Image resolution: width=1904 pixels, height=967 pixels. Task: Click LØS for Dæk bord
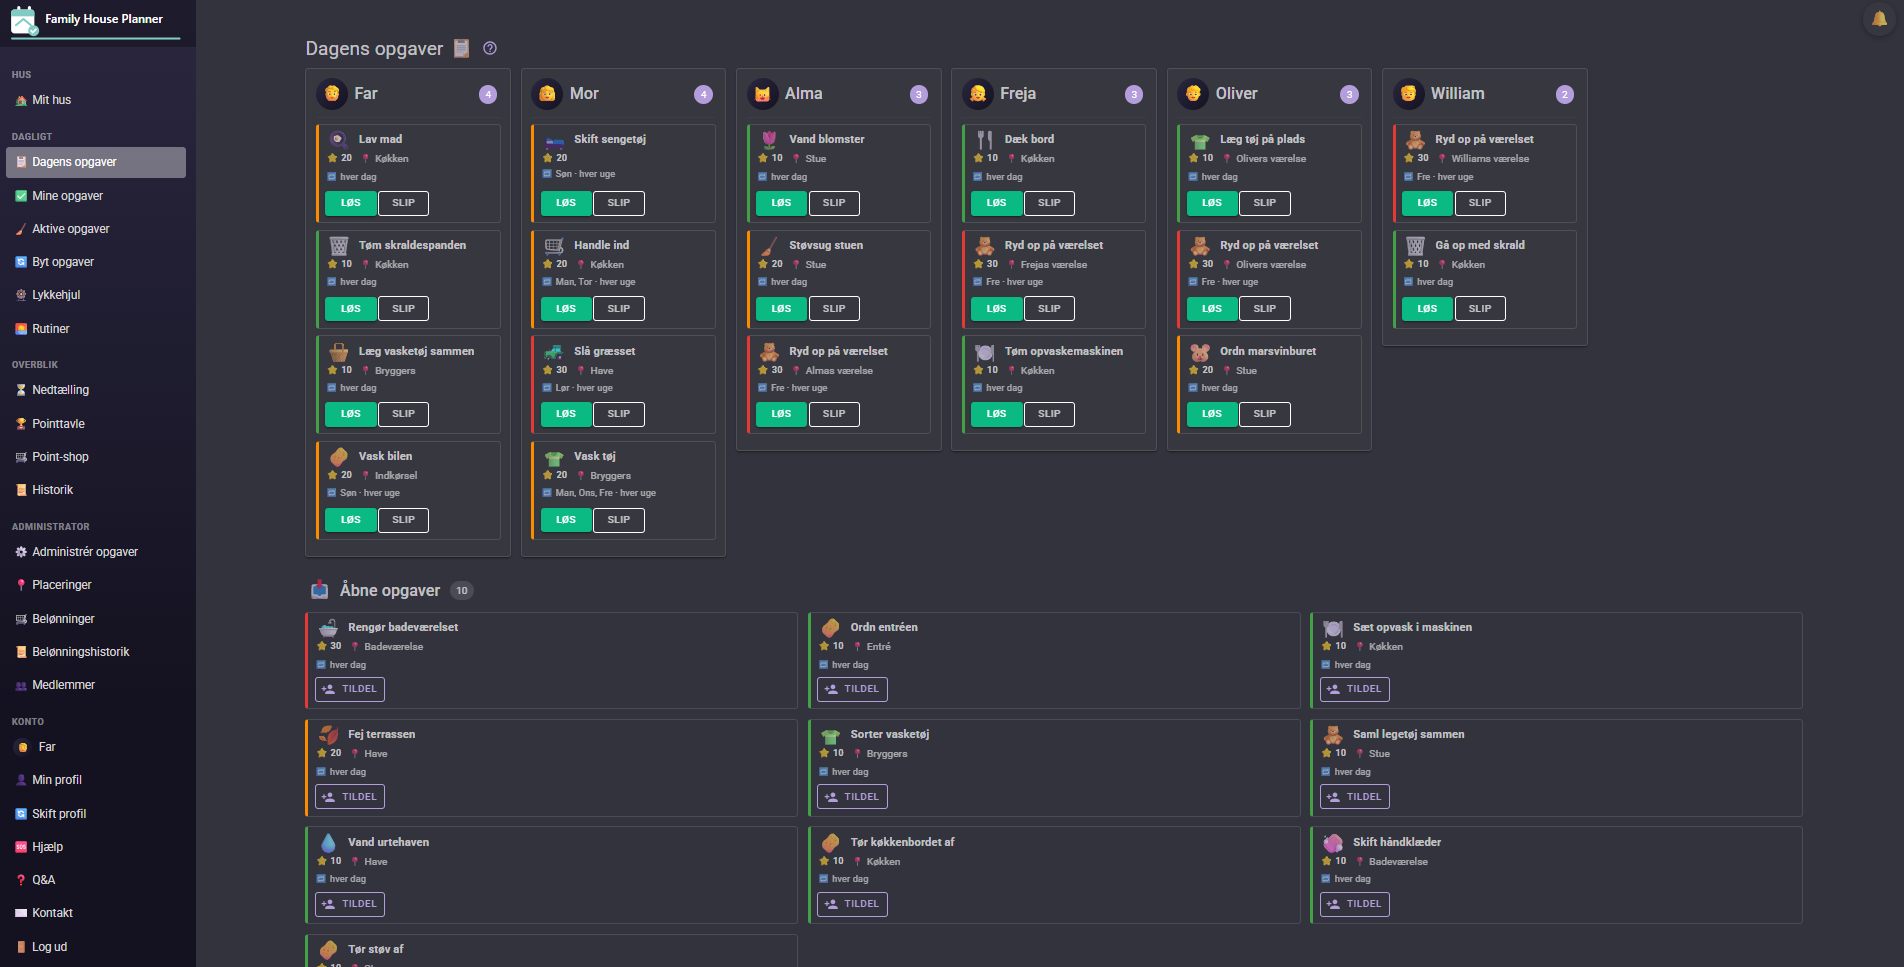click(997, 203)
